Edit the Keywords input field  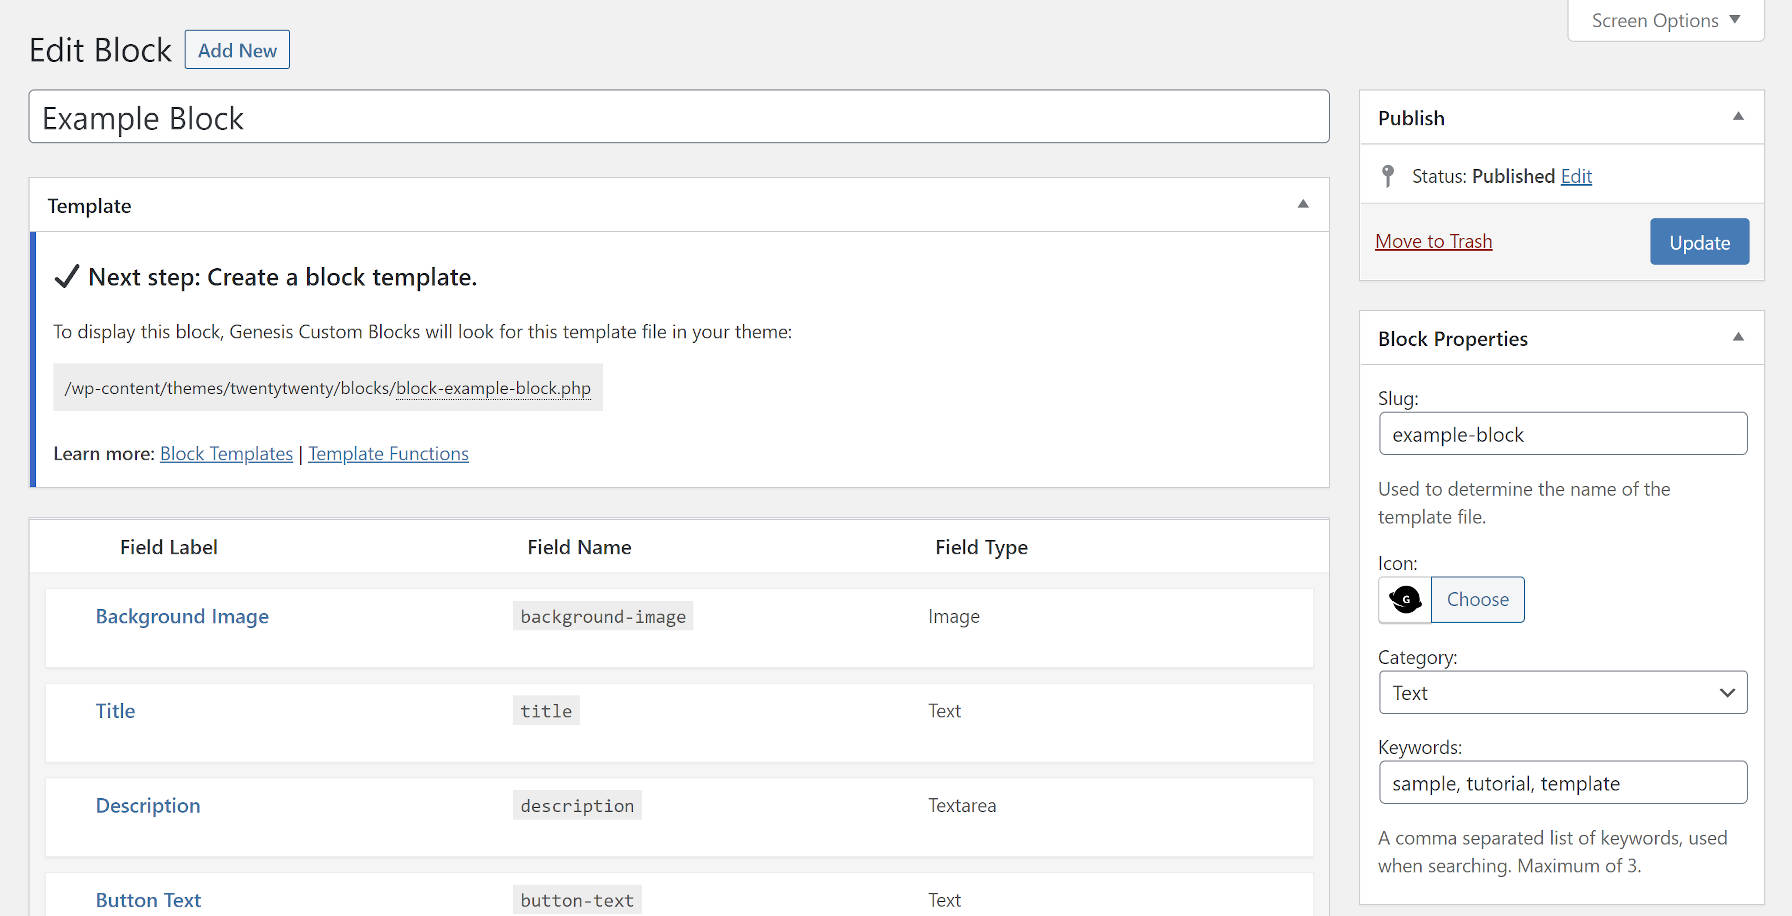coord(1562,783)
